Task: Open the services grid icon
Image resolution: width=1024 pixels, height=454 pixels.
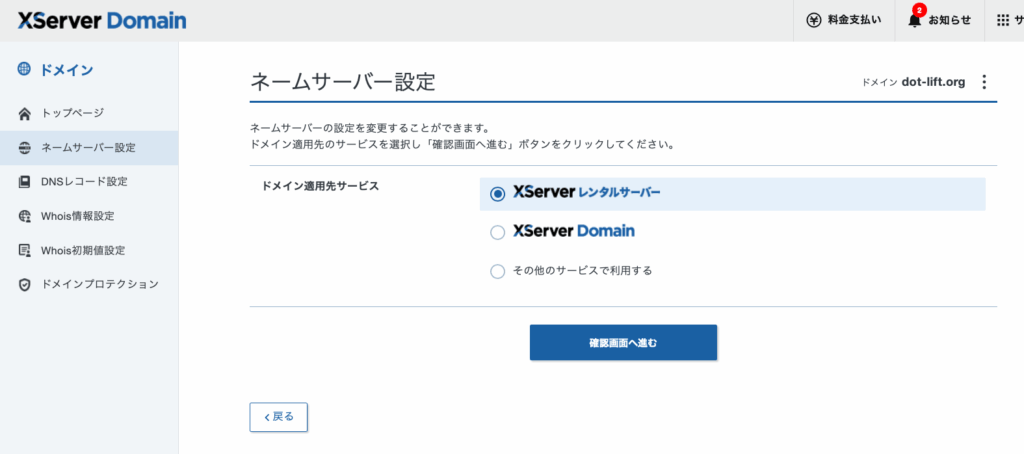Action: 1003,20
